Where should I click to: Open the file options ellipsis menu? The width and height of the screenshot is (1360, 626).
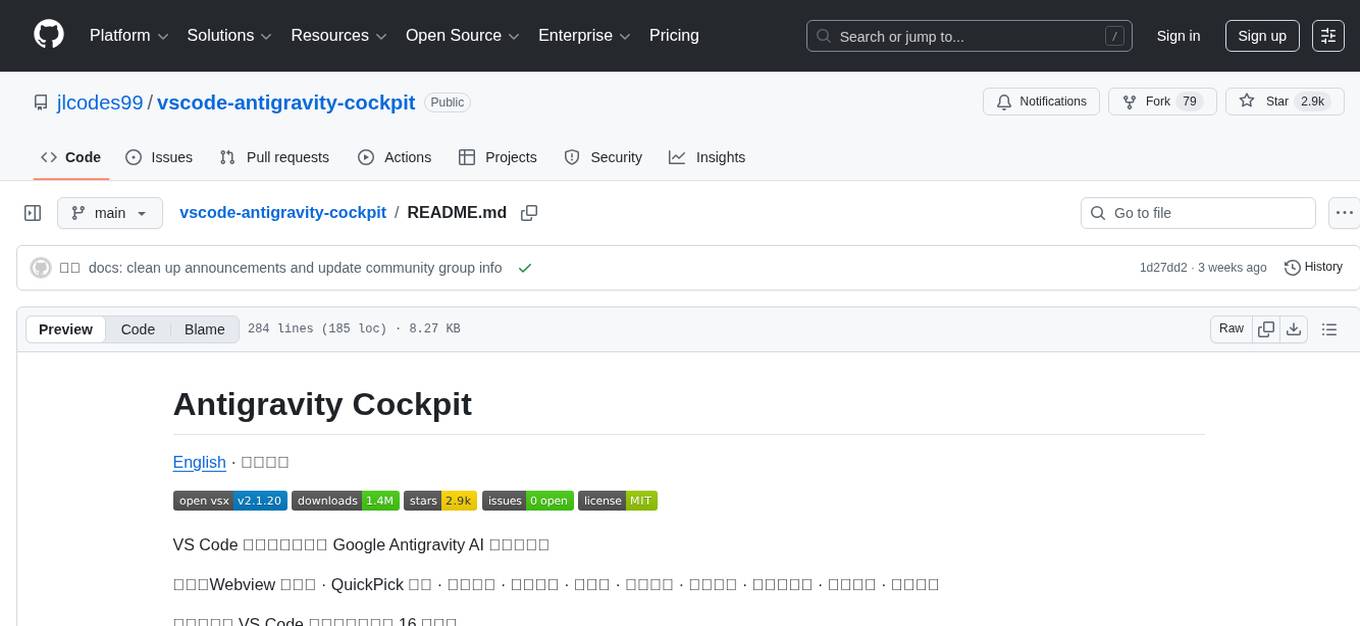pos(1344,212)
